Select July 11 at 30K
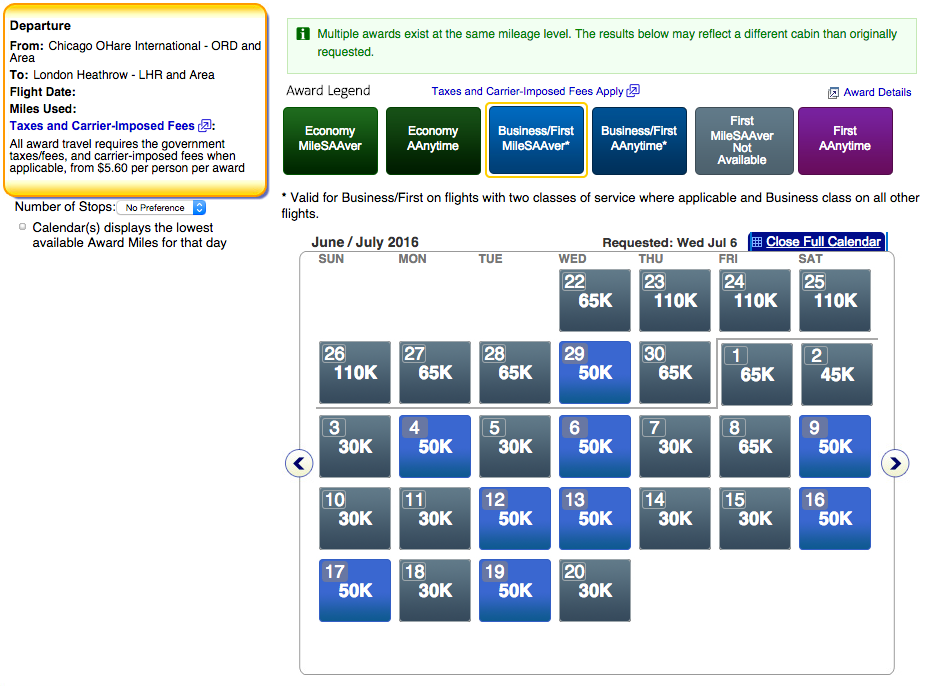Viewport: 926px width, 686px height. (x=435, y=518)
